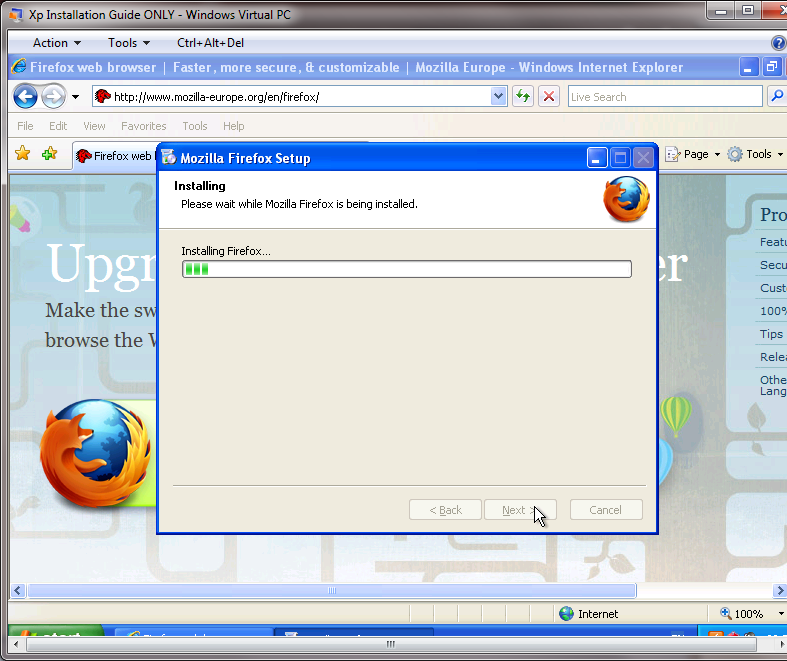Click the Installing Firefox progress bar
Screen dimensions: 787x661
click(407, 269)
